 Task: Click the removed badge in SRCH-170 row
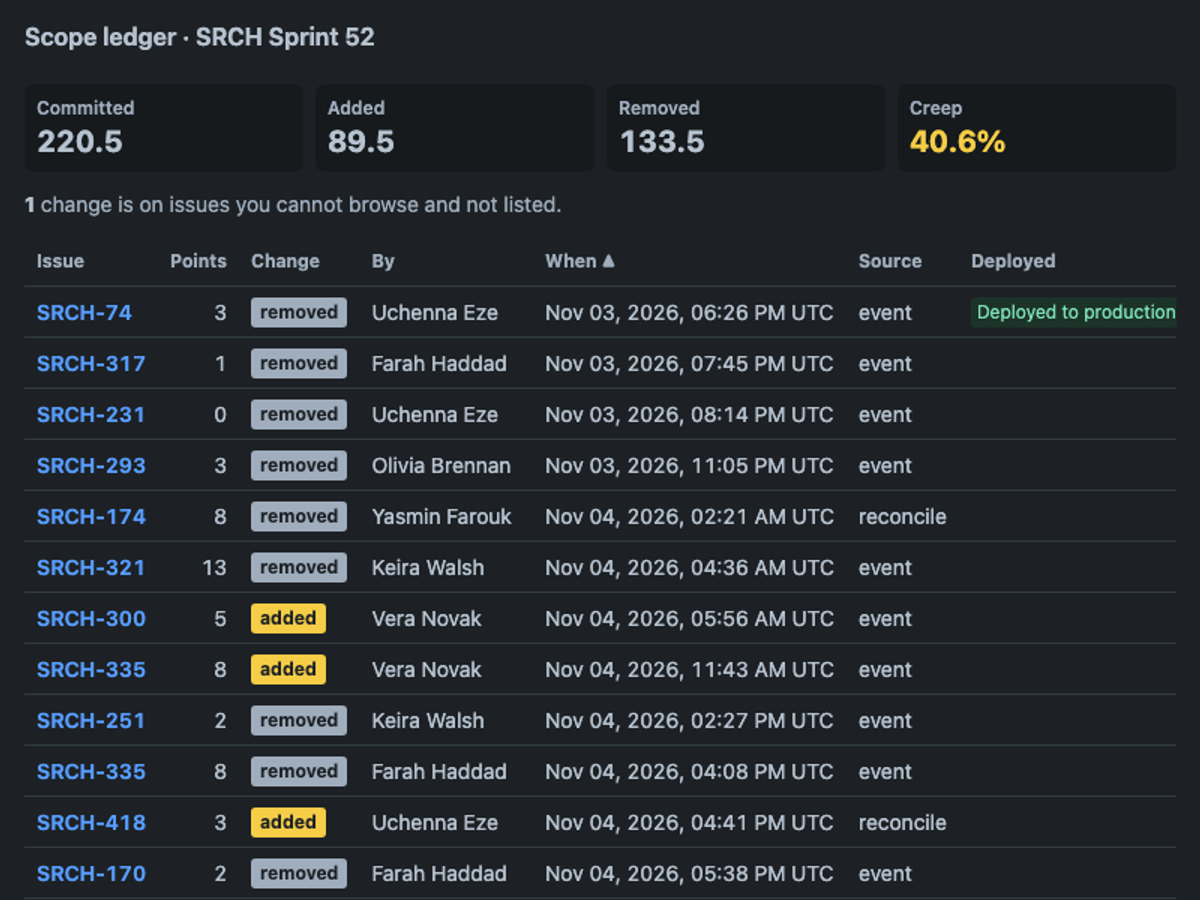click(x=299, y=873)
